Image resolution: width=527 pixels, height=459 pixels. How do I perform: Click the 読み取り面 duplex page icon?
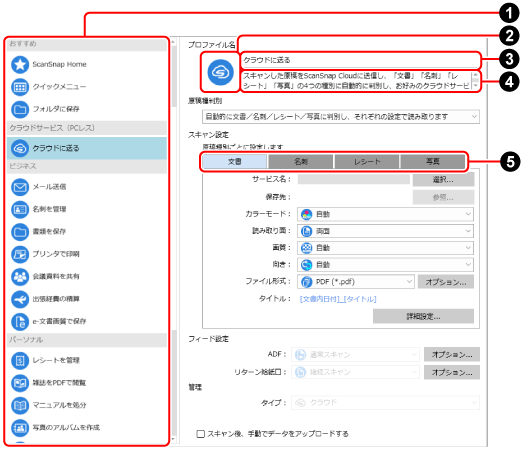[x=306, y=231]
